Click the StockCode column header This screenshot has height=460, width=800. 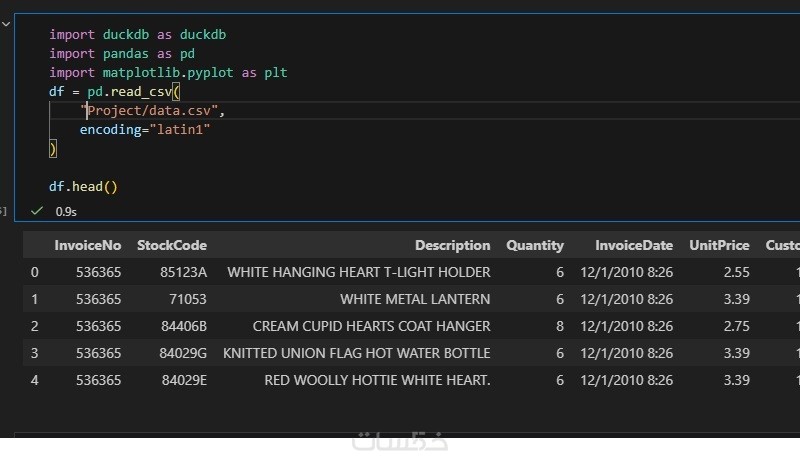click(172, 245)
